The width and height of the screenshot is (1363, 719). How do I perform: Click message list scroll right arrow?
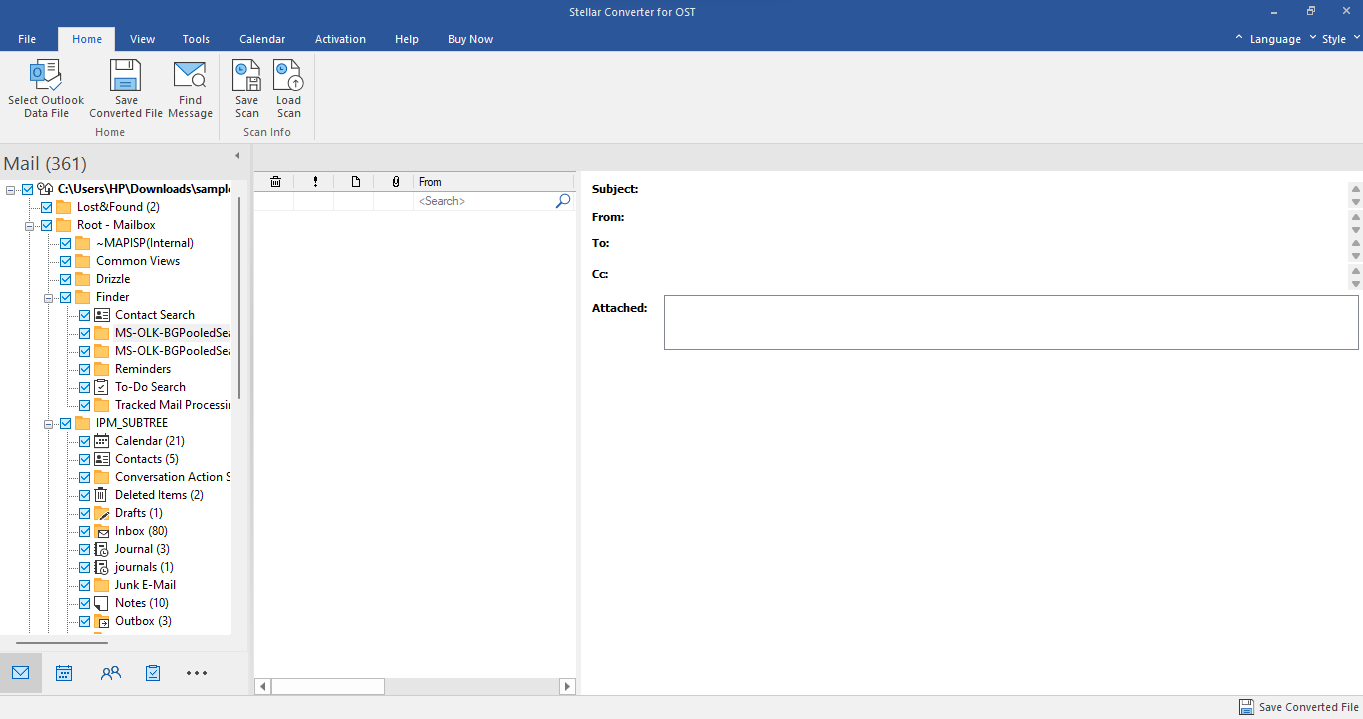click(567, 687)
